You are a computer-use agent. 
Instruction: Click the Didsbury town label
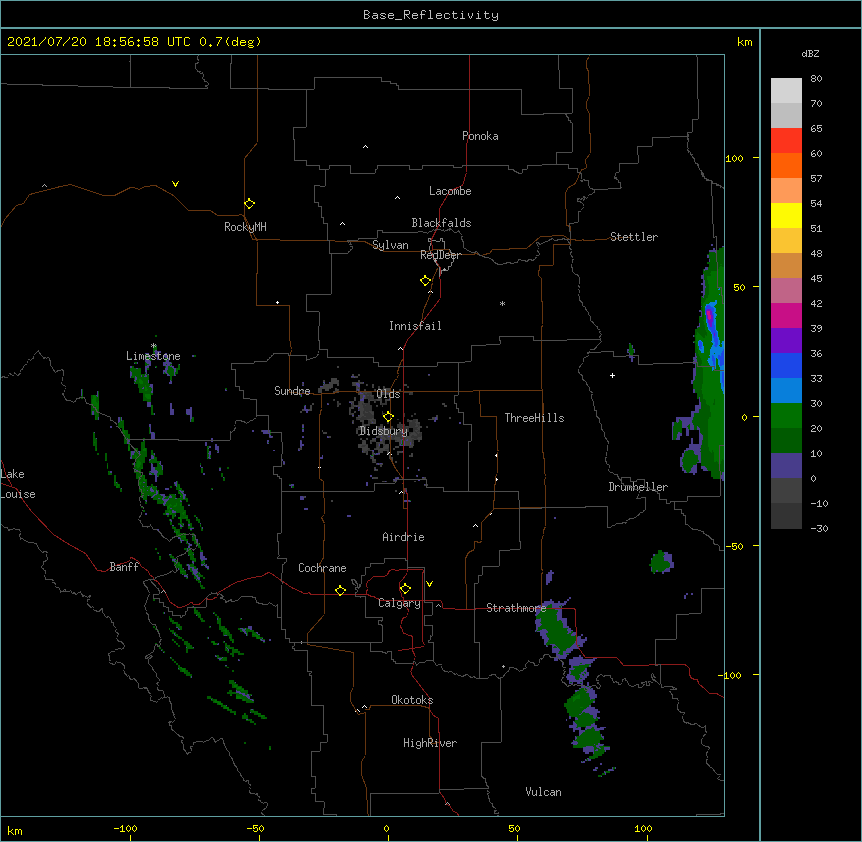tap(384, 431)
